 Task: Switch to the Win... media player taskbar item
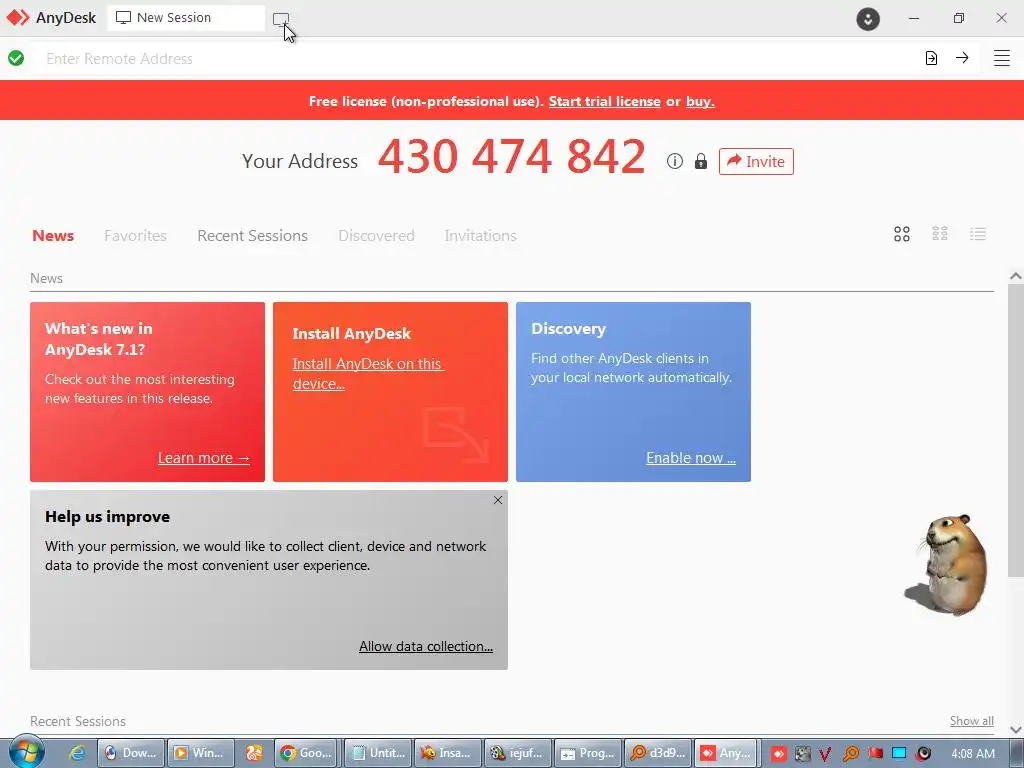(x=199, y=753)
